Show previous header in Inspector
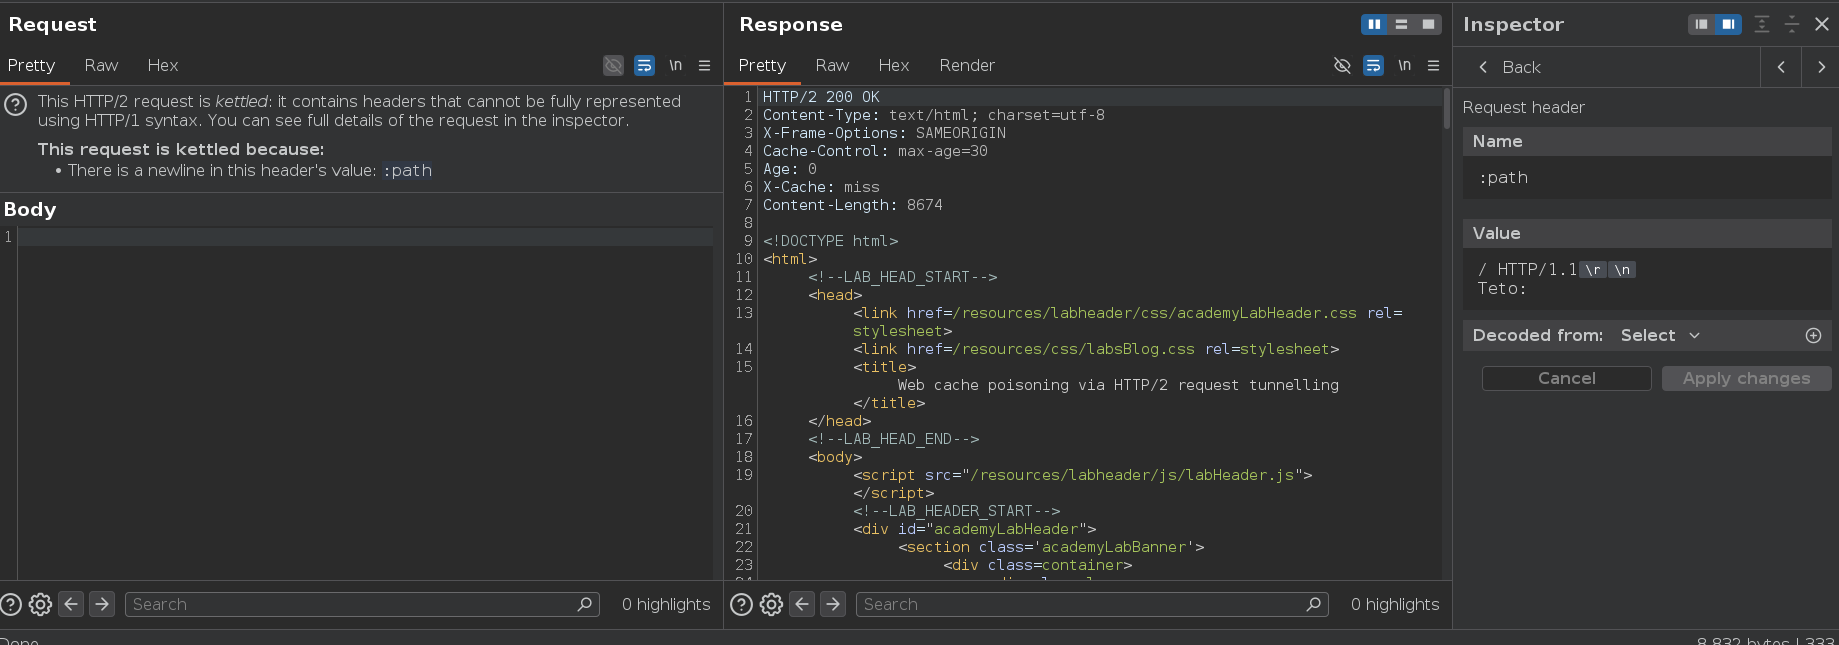Image resolution: width=1839 pixels, height=645 pixels. pyautogui.click(x=1781, y=67)
